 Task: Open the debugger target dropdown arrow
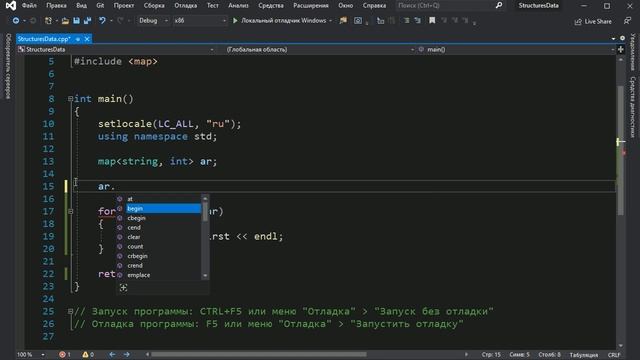pos(330,20)
